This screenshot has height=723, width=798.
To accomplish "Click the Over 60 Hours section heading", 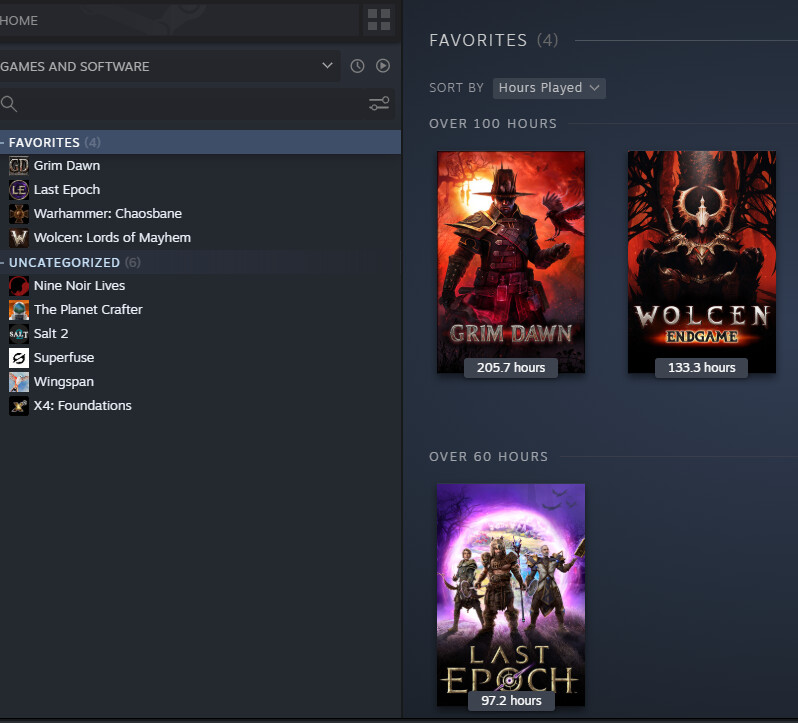I will pyautogui.click(x=489, y=456).
